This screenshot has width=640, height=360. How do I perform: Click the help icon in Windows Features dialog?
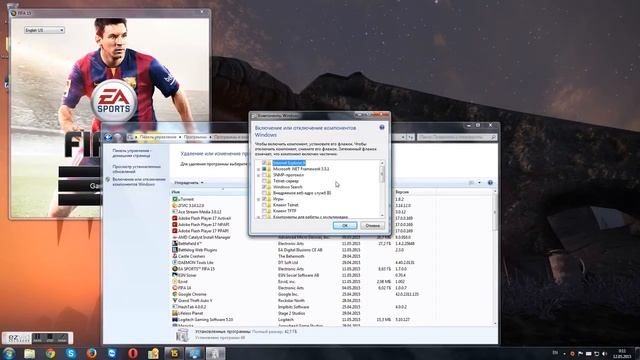[x=382, y=128]
